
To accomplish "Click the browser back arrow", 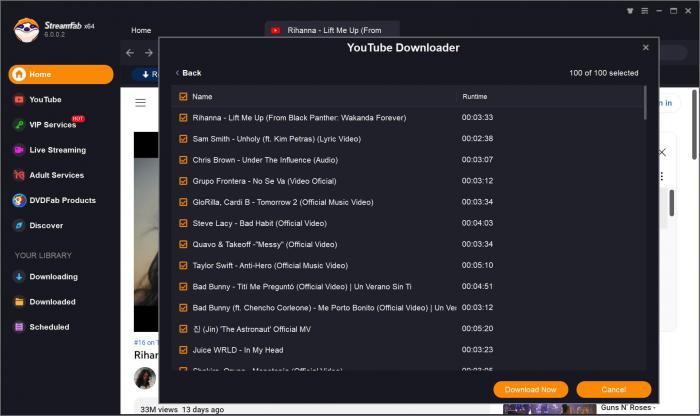I will 130,53.
